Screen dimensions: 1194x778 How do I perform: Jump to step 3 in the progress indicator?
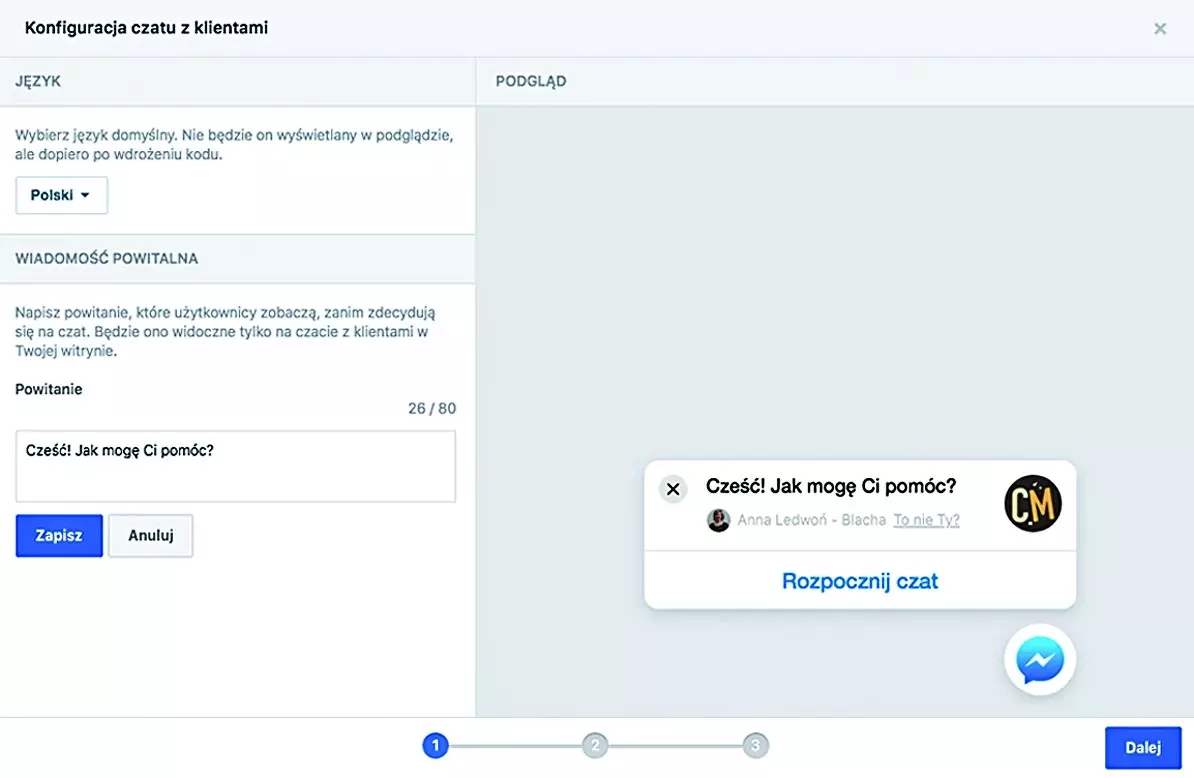click(x=755, y=745)
